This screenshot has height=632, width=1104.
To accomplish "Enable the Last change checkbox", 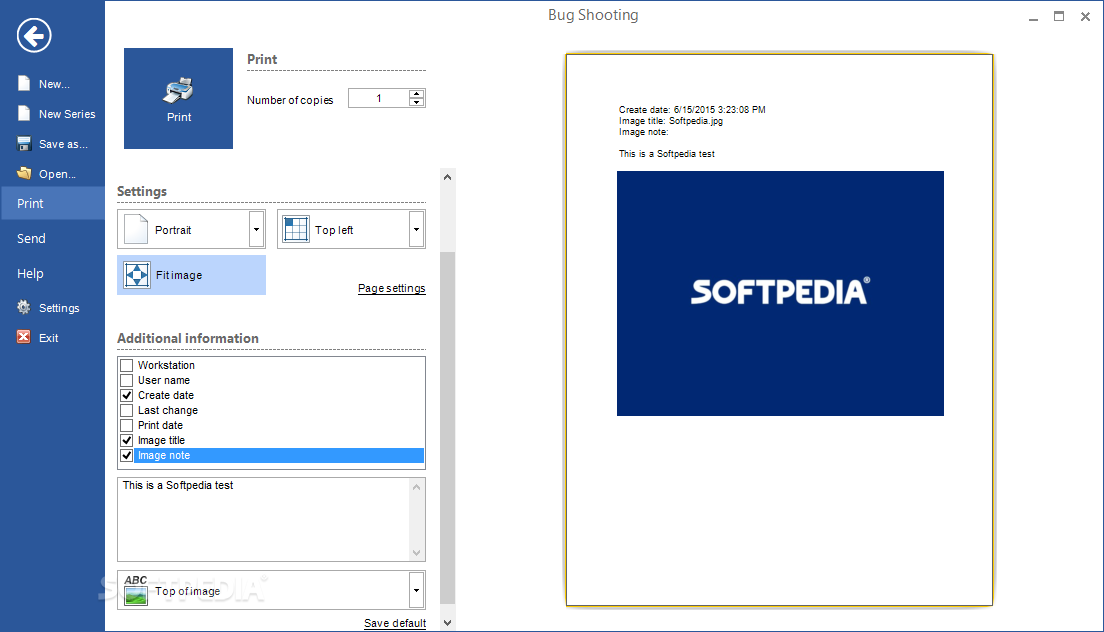I will tap(127, 410).
